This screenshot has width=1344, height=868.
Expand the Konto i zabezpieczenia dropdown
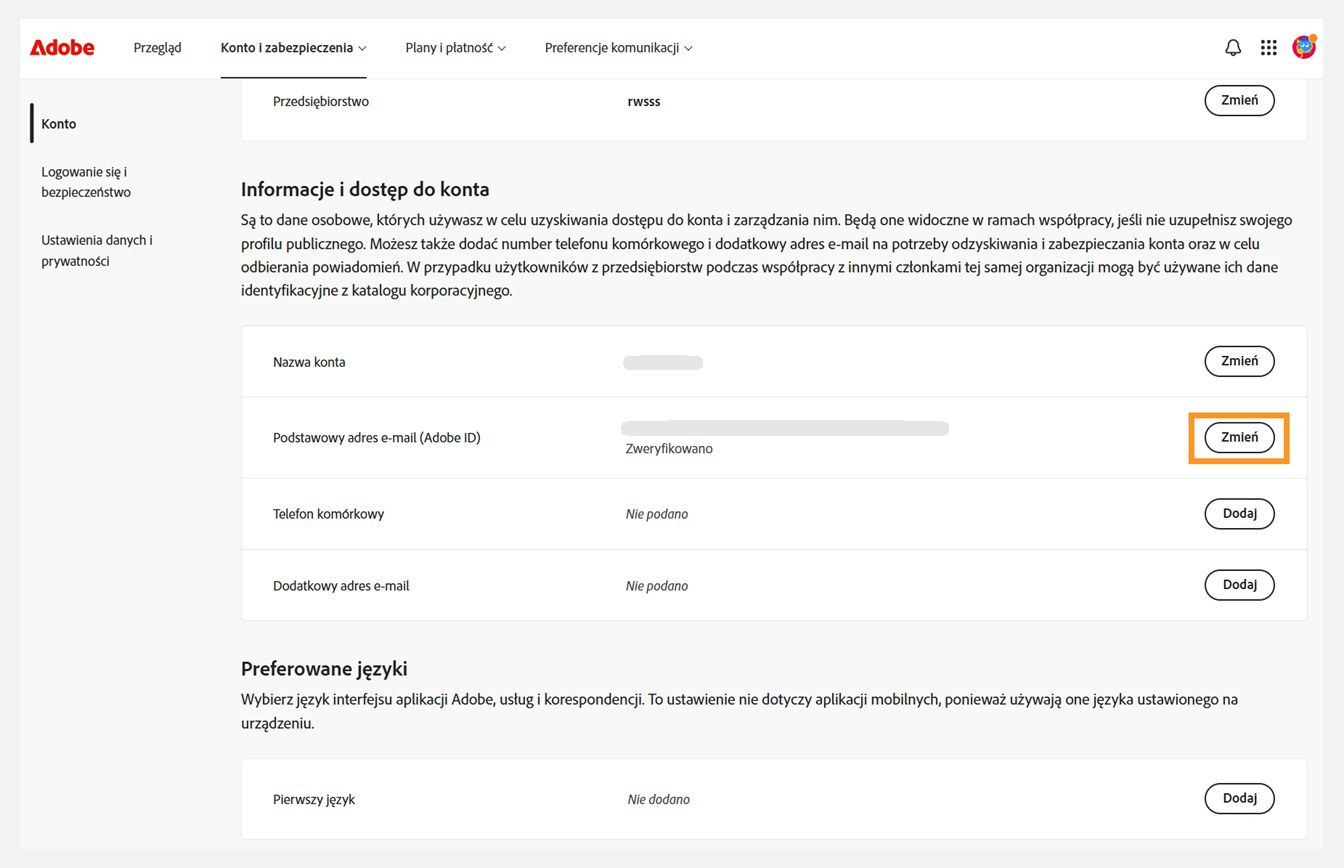(293, 47)
